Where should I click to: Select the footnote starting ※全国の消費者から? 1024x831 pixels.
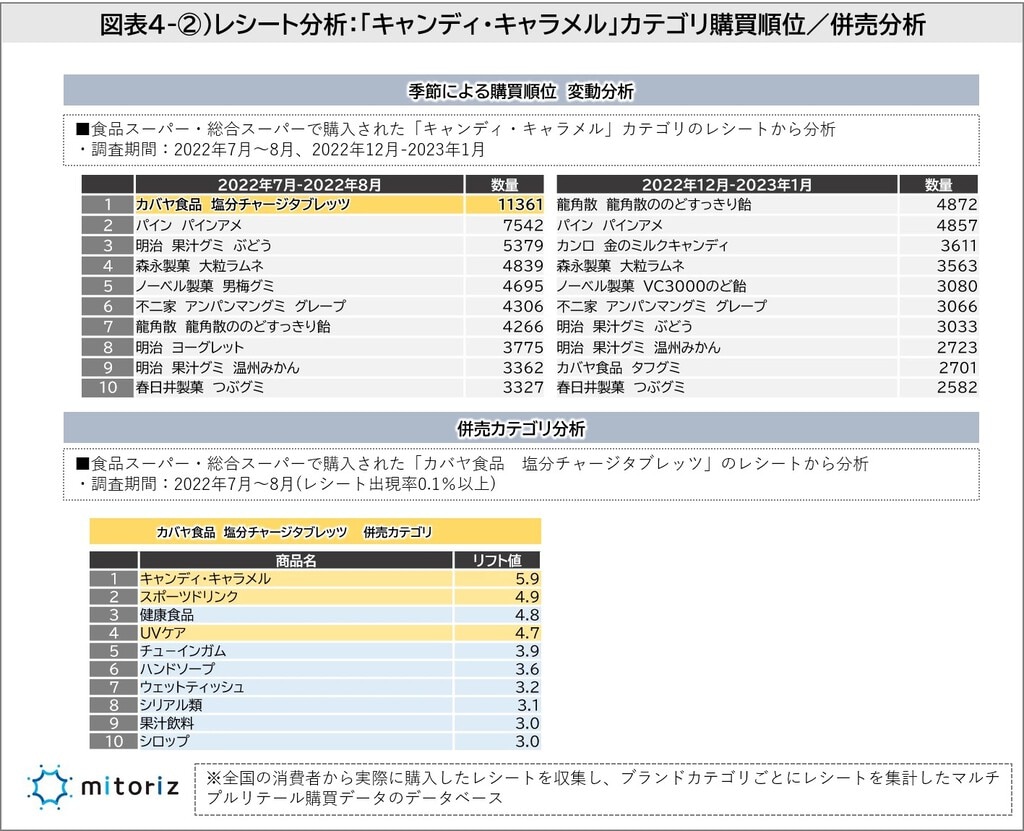point(603,788)
